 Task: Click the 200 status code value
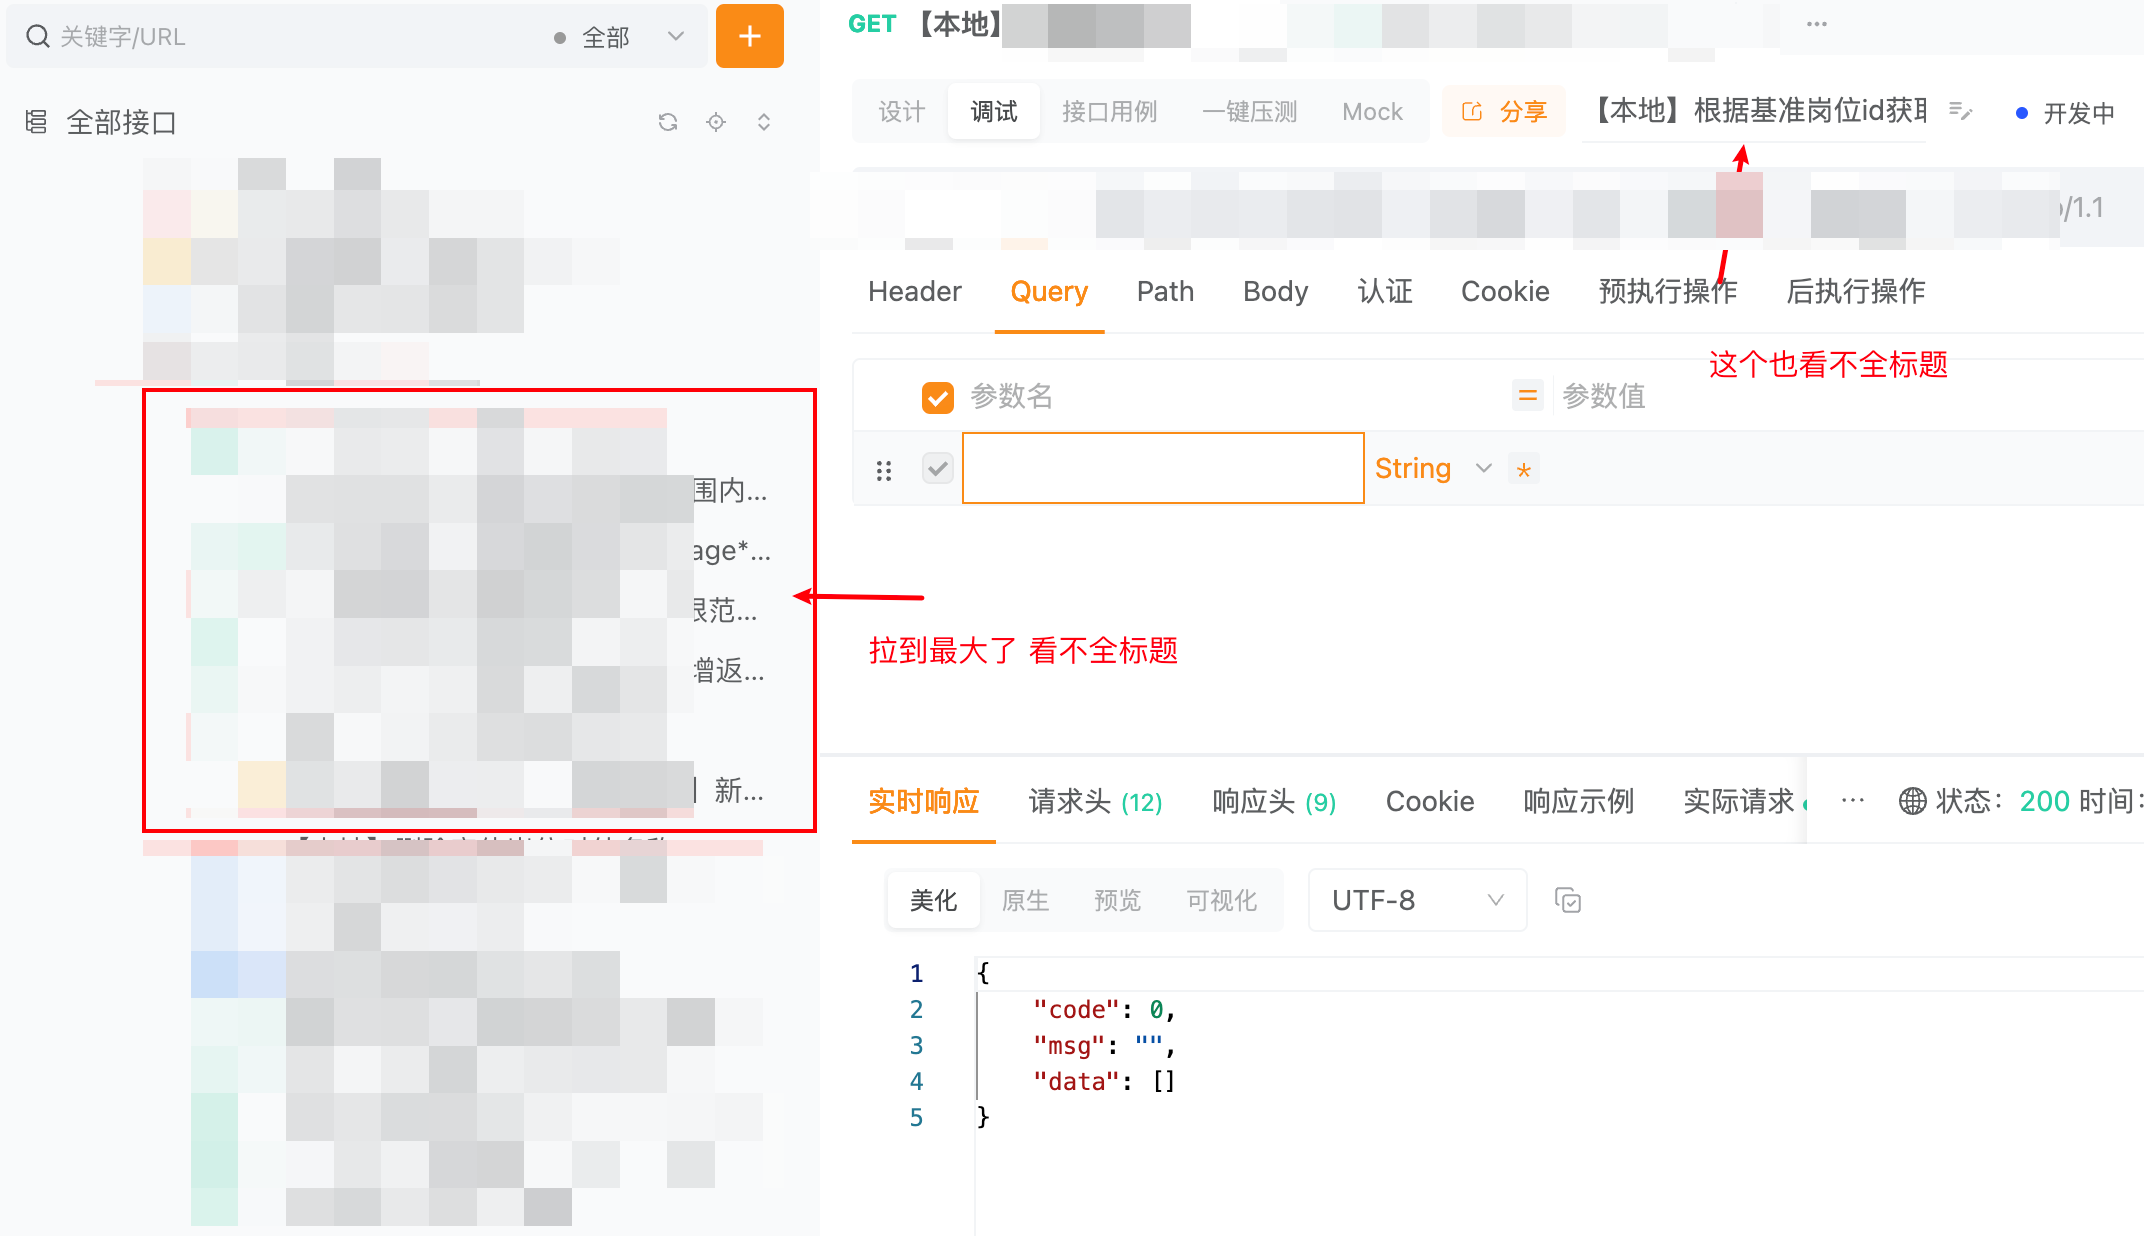[2043, 801]
